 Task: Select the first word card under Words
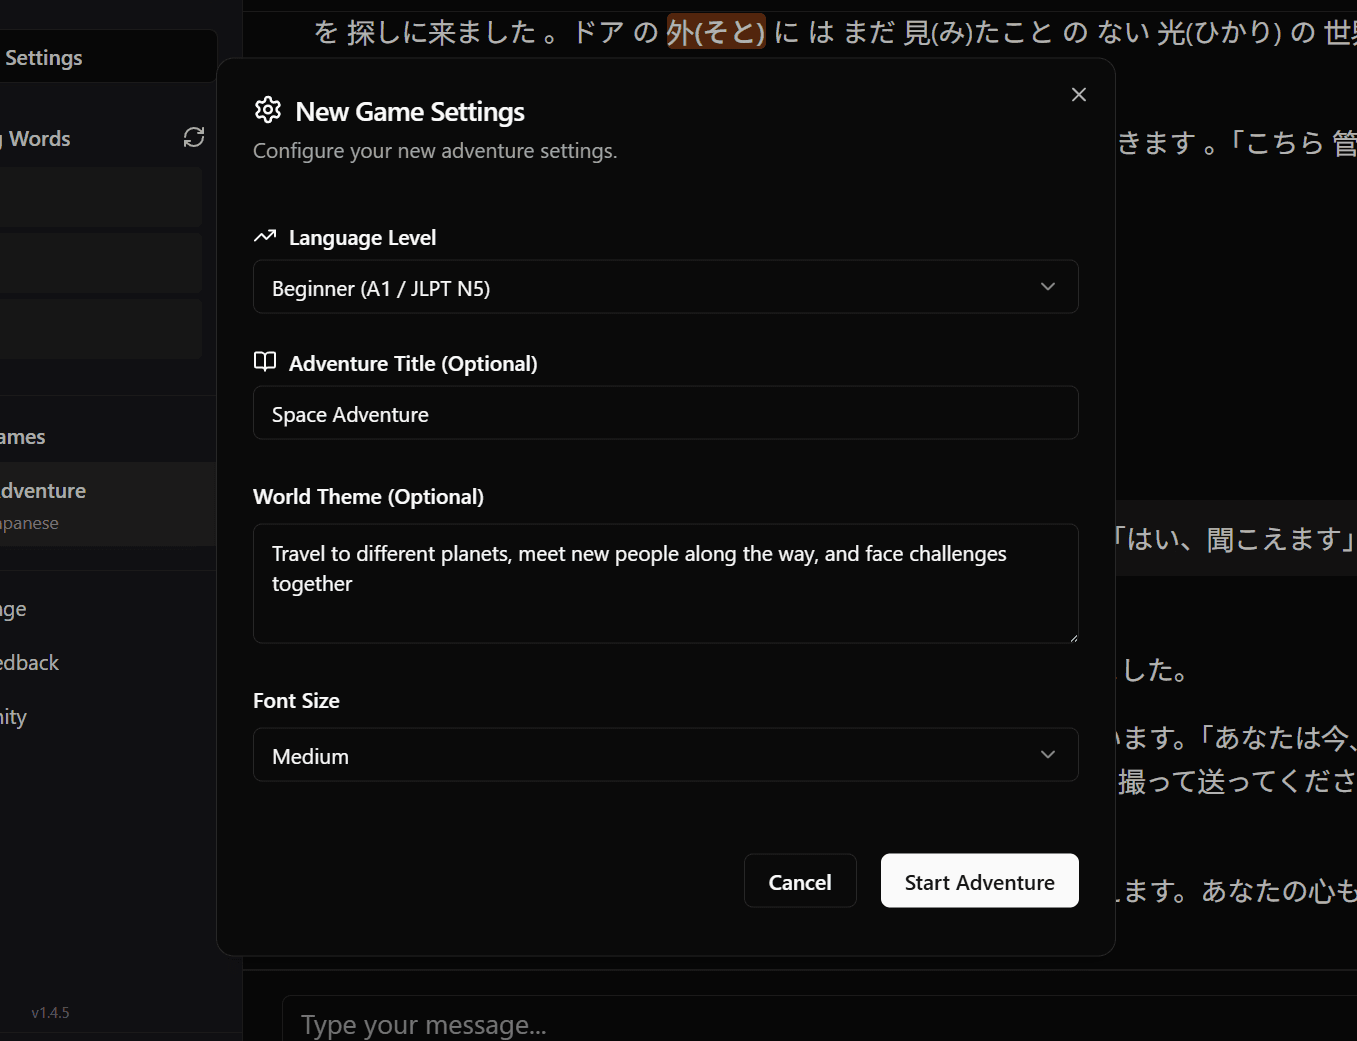pyautogui.click(x=100, y=197)
